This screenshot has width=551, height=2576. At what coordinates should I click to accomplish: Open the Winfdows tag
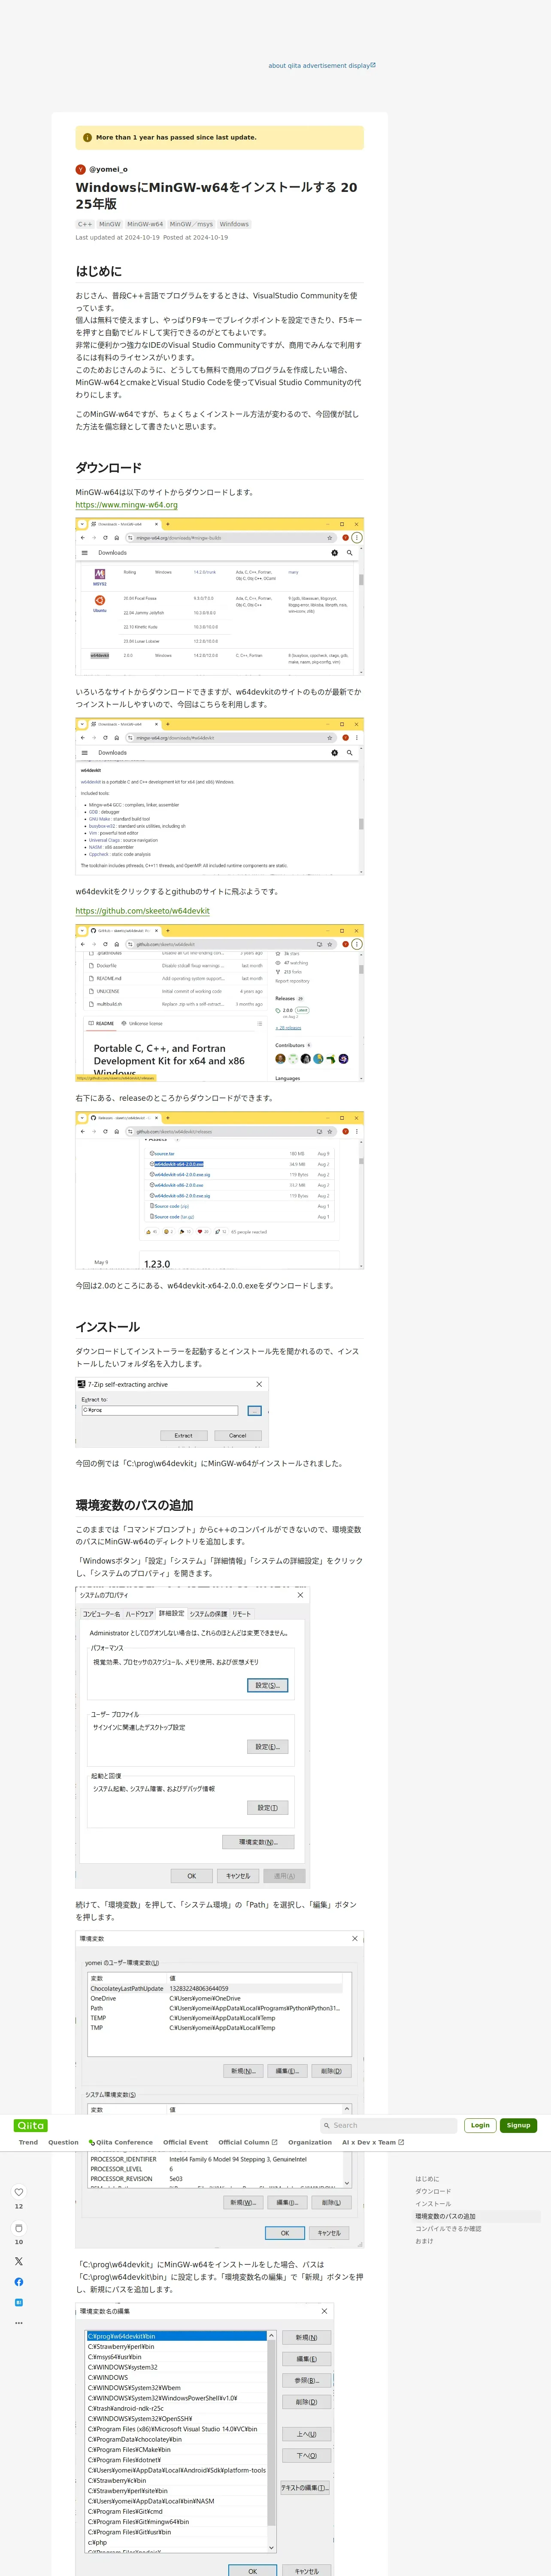(234, 224)
